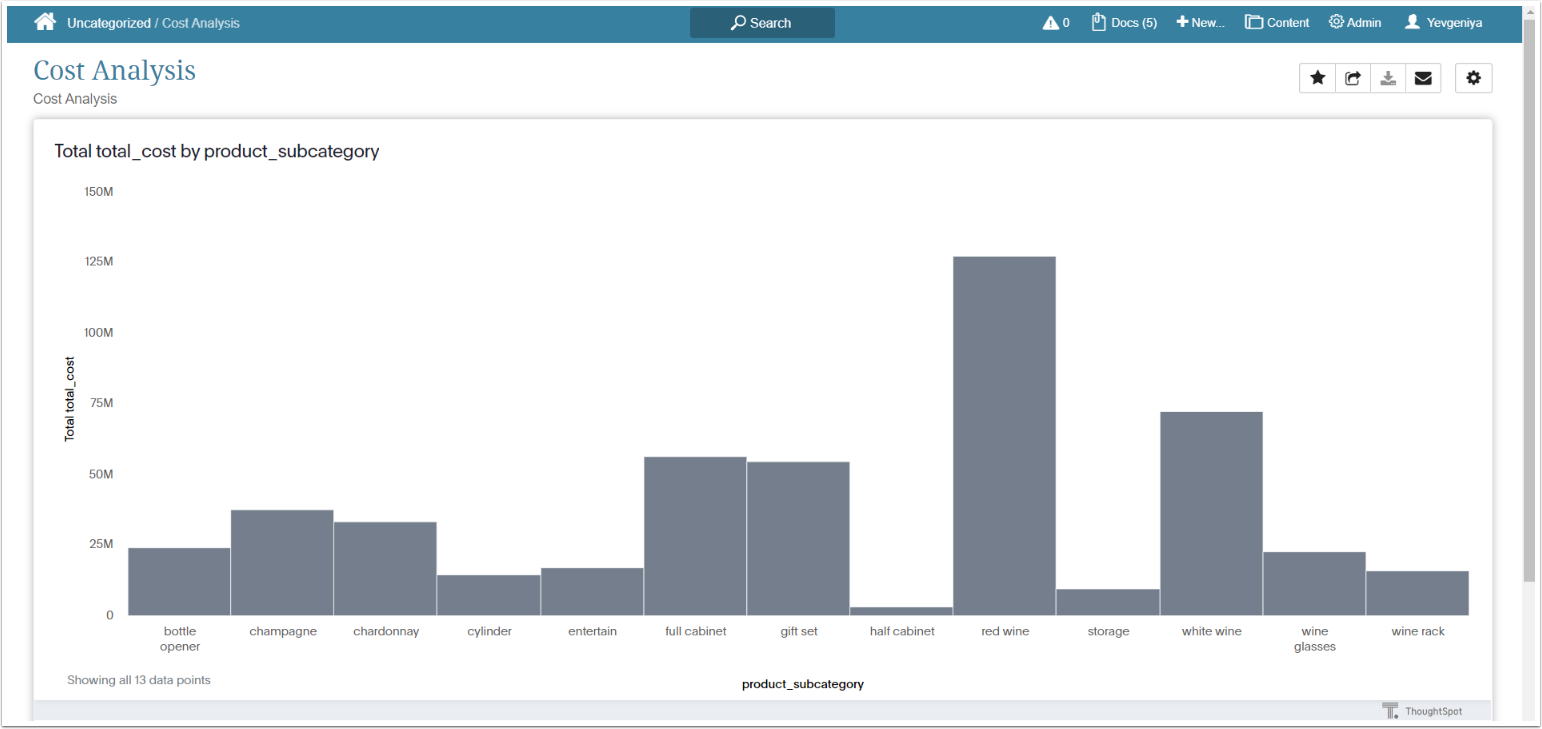Click the ThoughtSpot logo in footer
Viewport: 1542px width, 729px height.
coord(1422,711)
